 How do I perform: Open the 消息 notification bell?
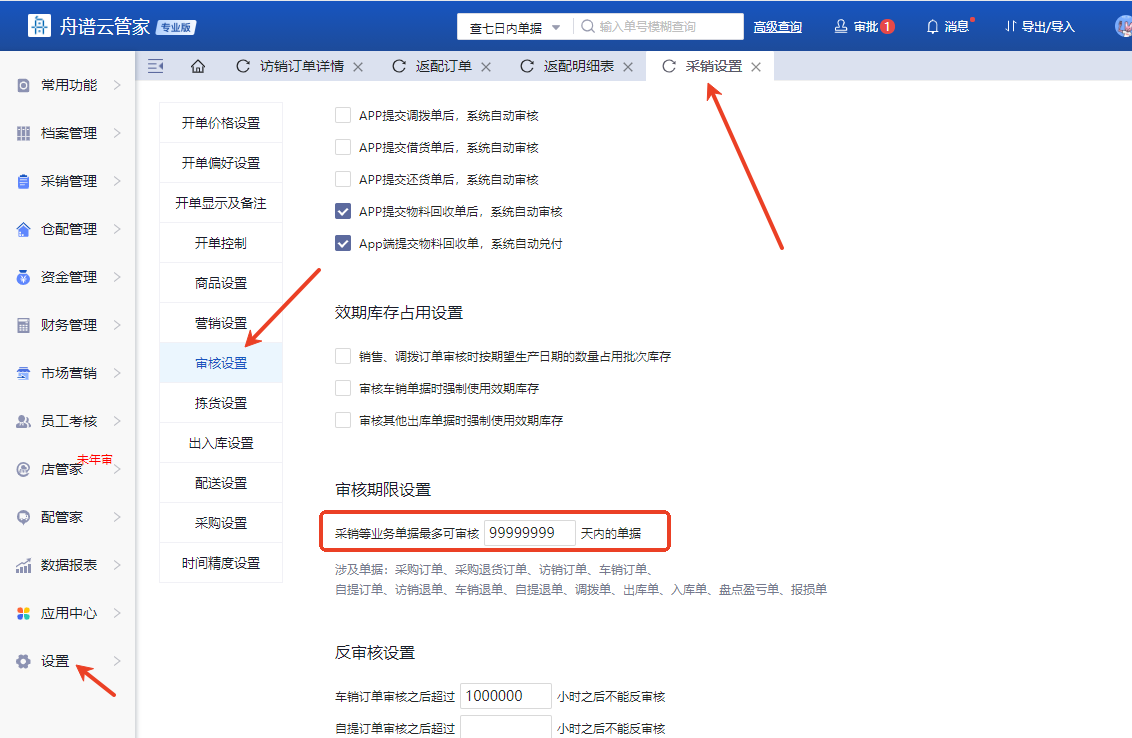[932, 27]
